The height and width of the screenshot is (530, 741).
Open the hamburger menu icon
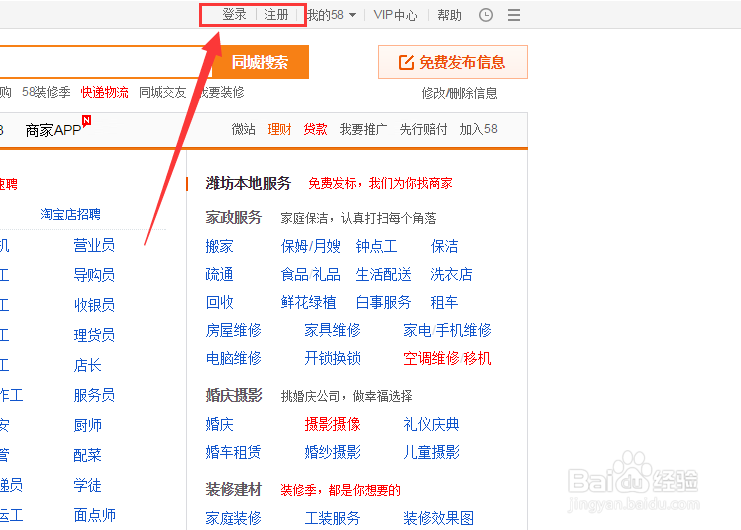514,15
